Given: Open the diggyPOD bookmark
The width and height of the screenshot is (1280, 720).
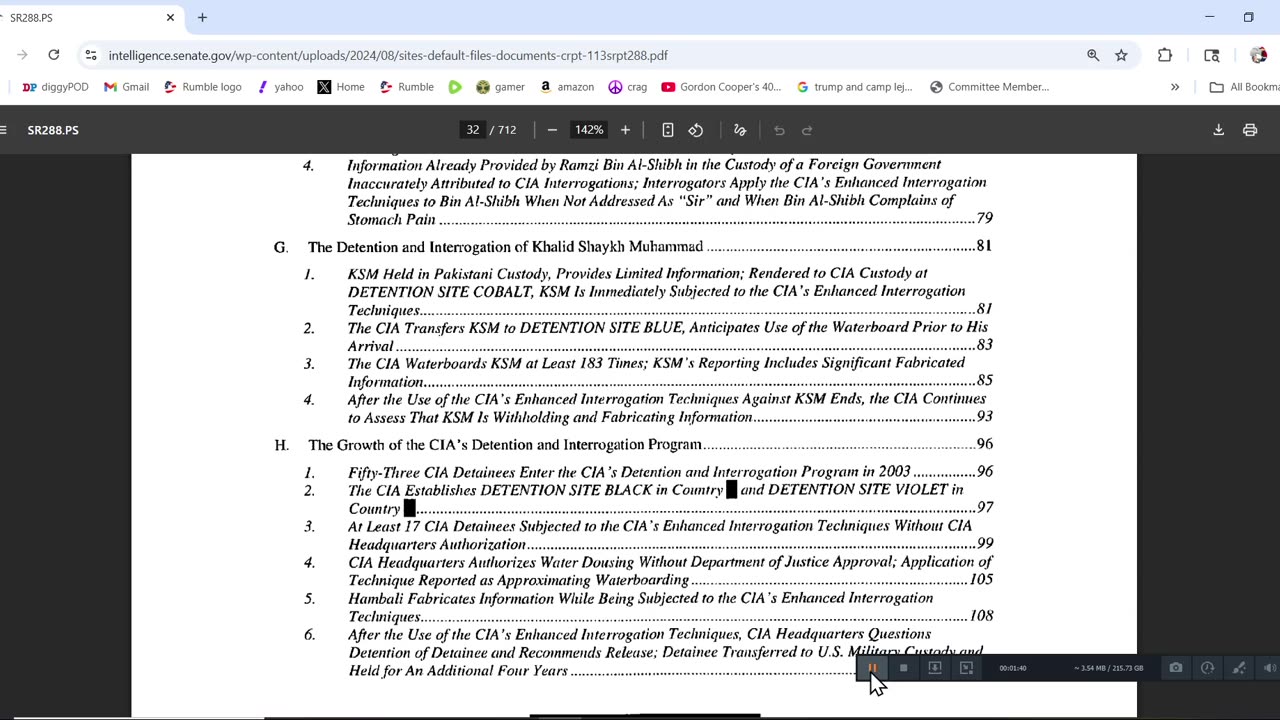Looking at the screenshot, I should tap(55, 87).
